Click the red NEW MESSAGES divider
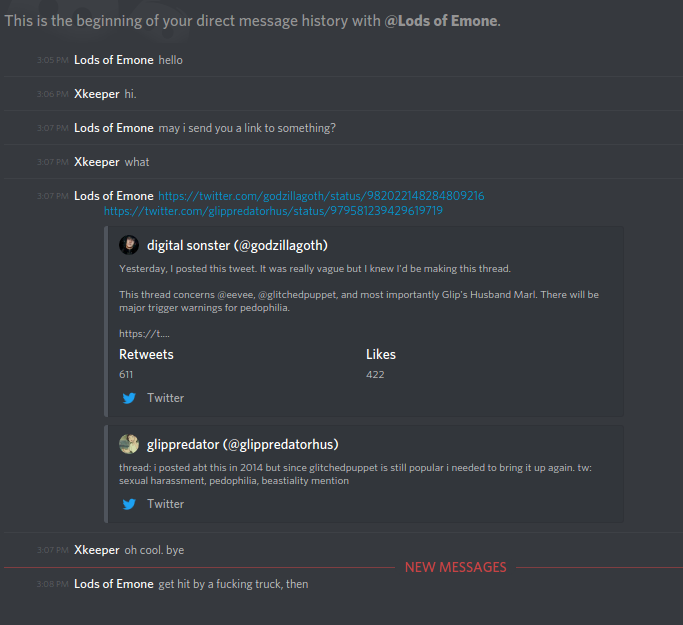683x625 pixels. [x=455, y=567]
